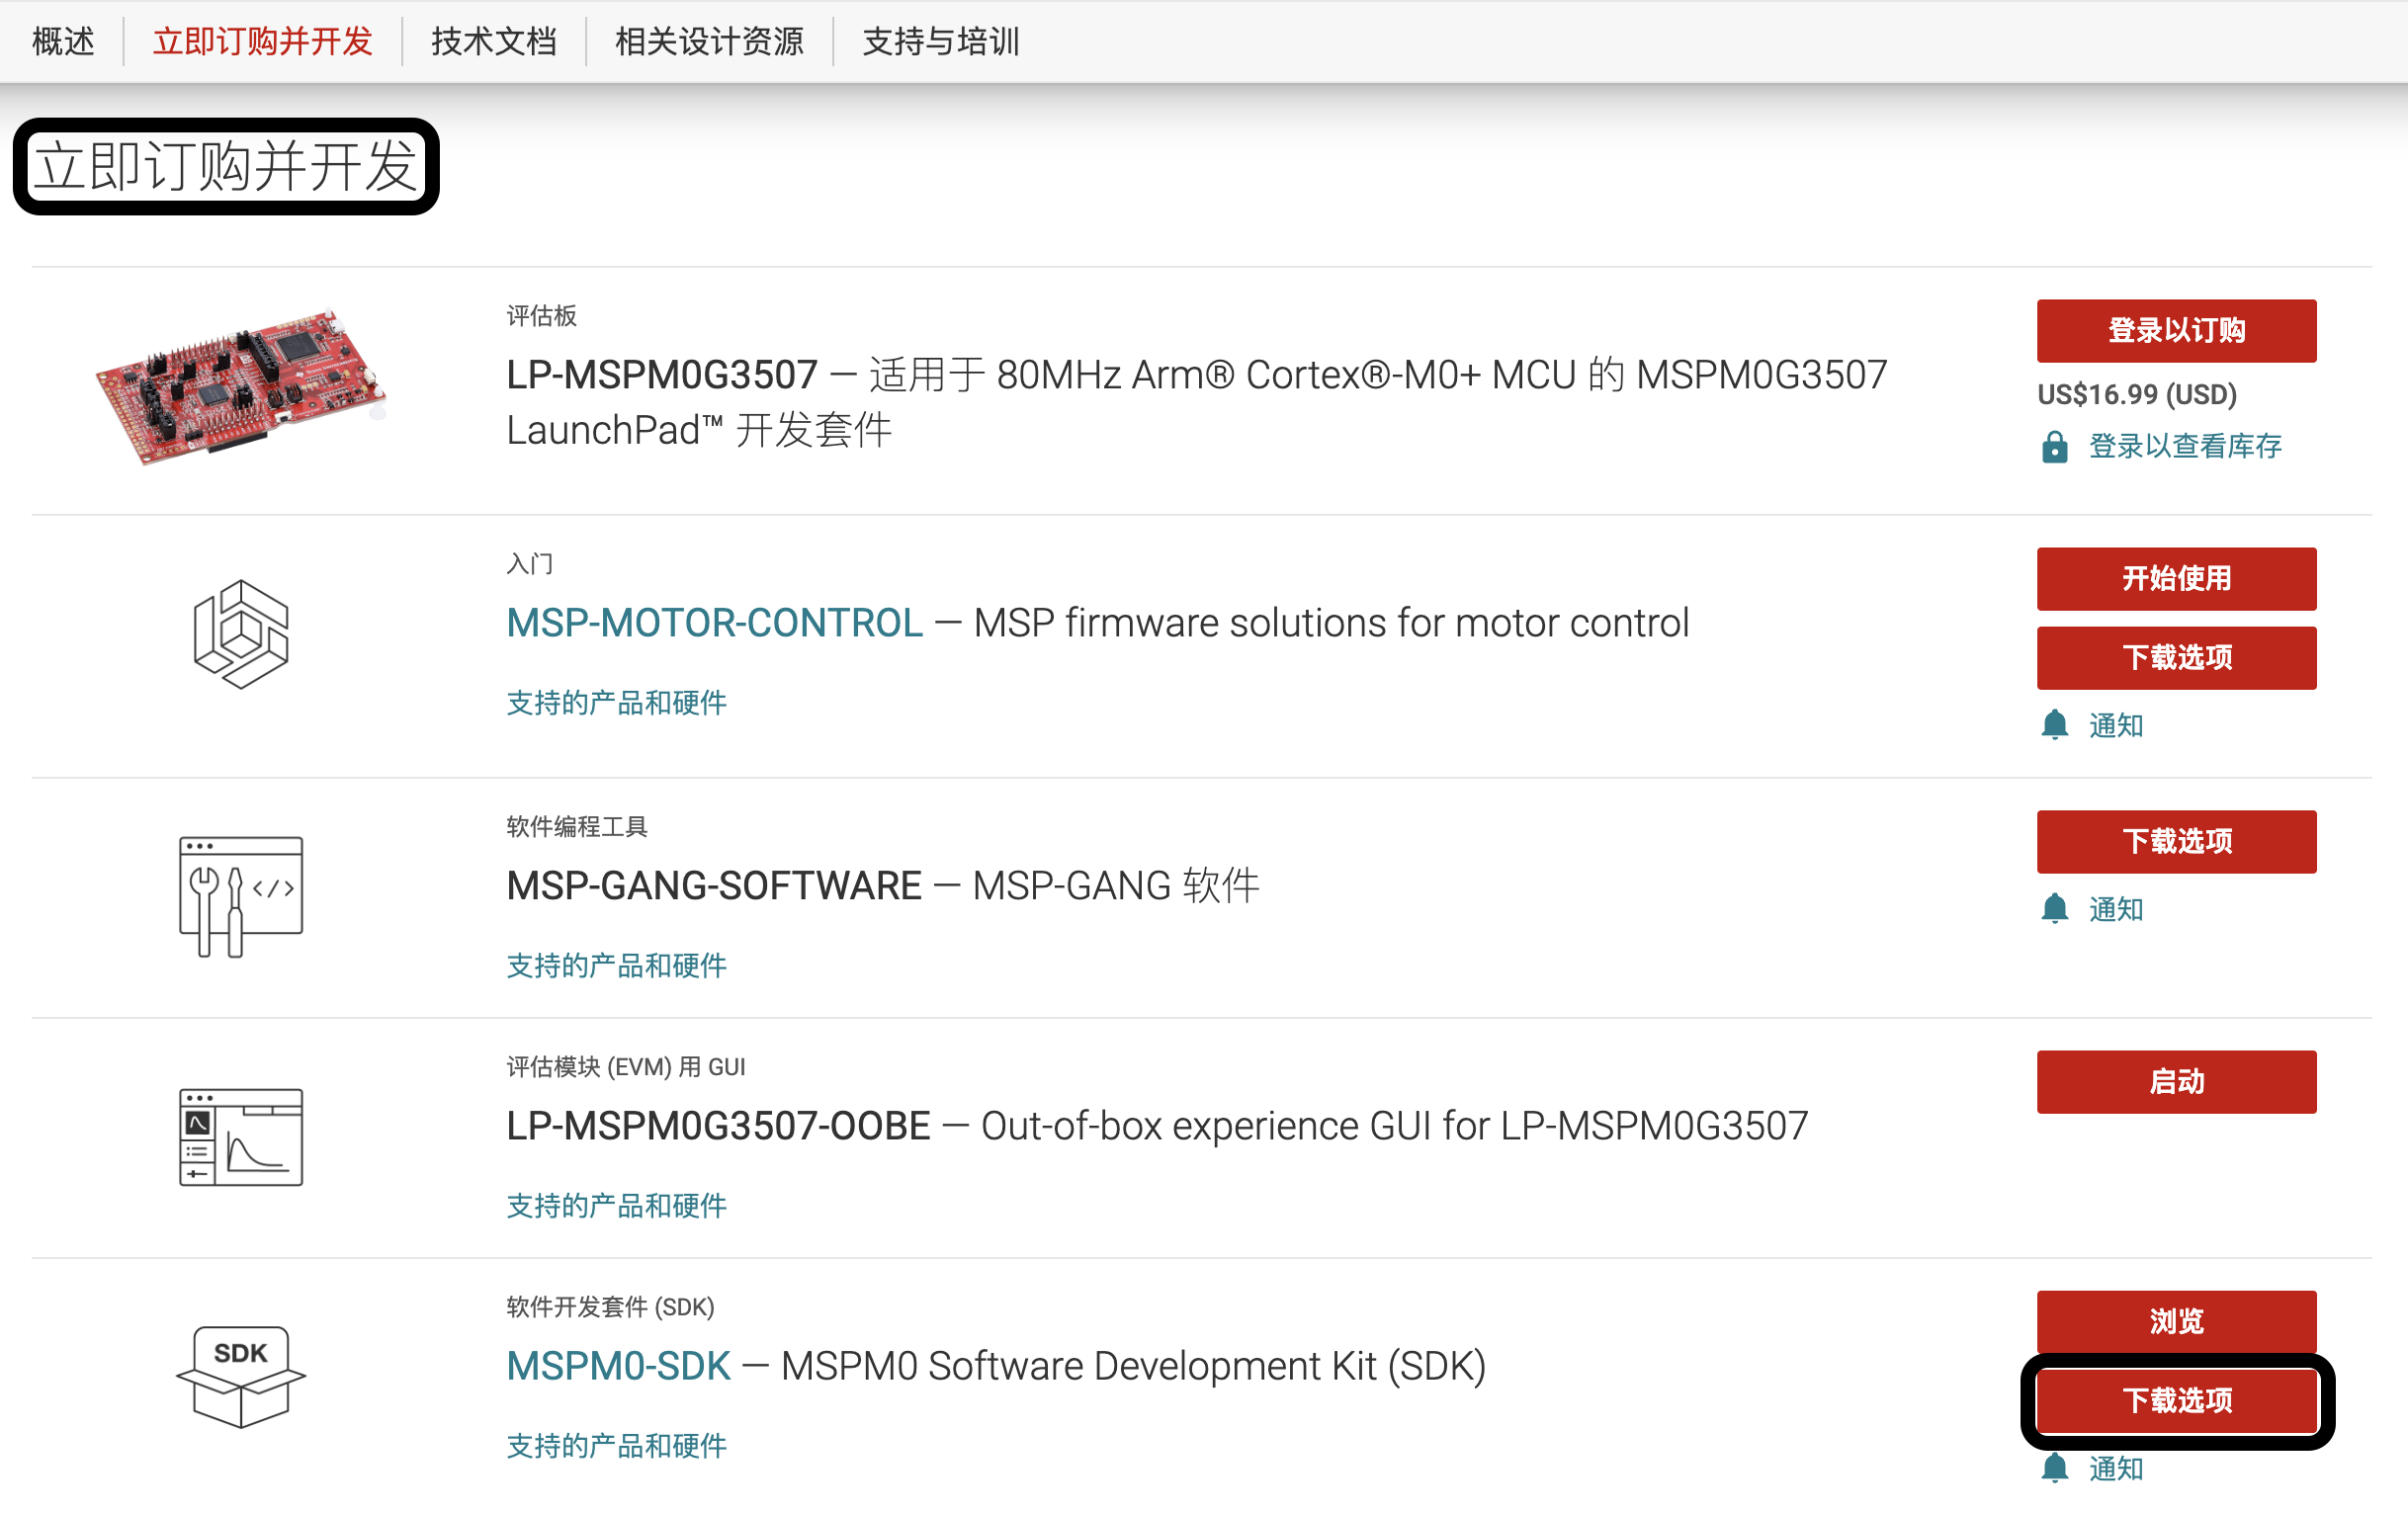The width and height of the screenshot is (2408, 1514).
Task: Click the MSP-GANG-SOFTWARE title text
Action: click(x=883, y=886)
